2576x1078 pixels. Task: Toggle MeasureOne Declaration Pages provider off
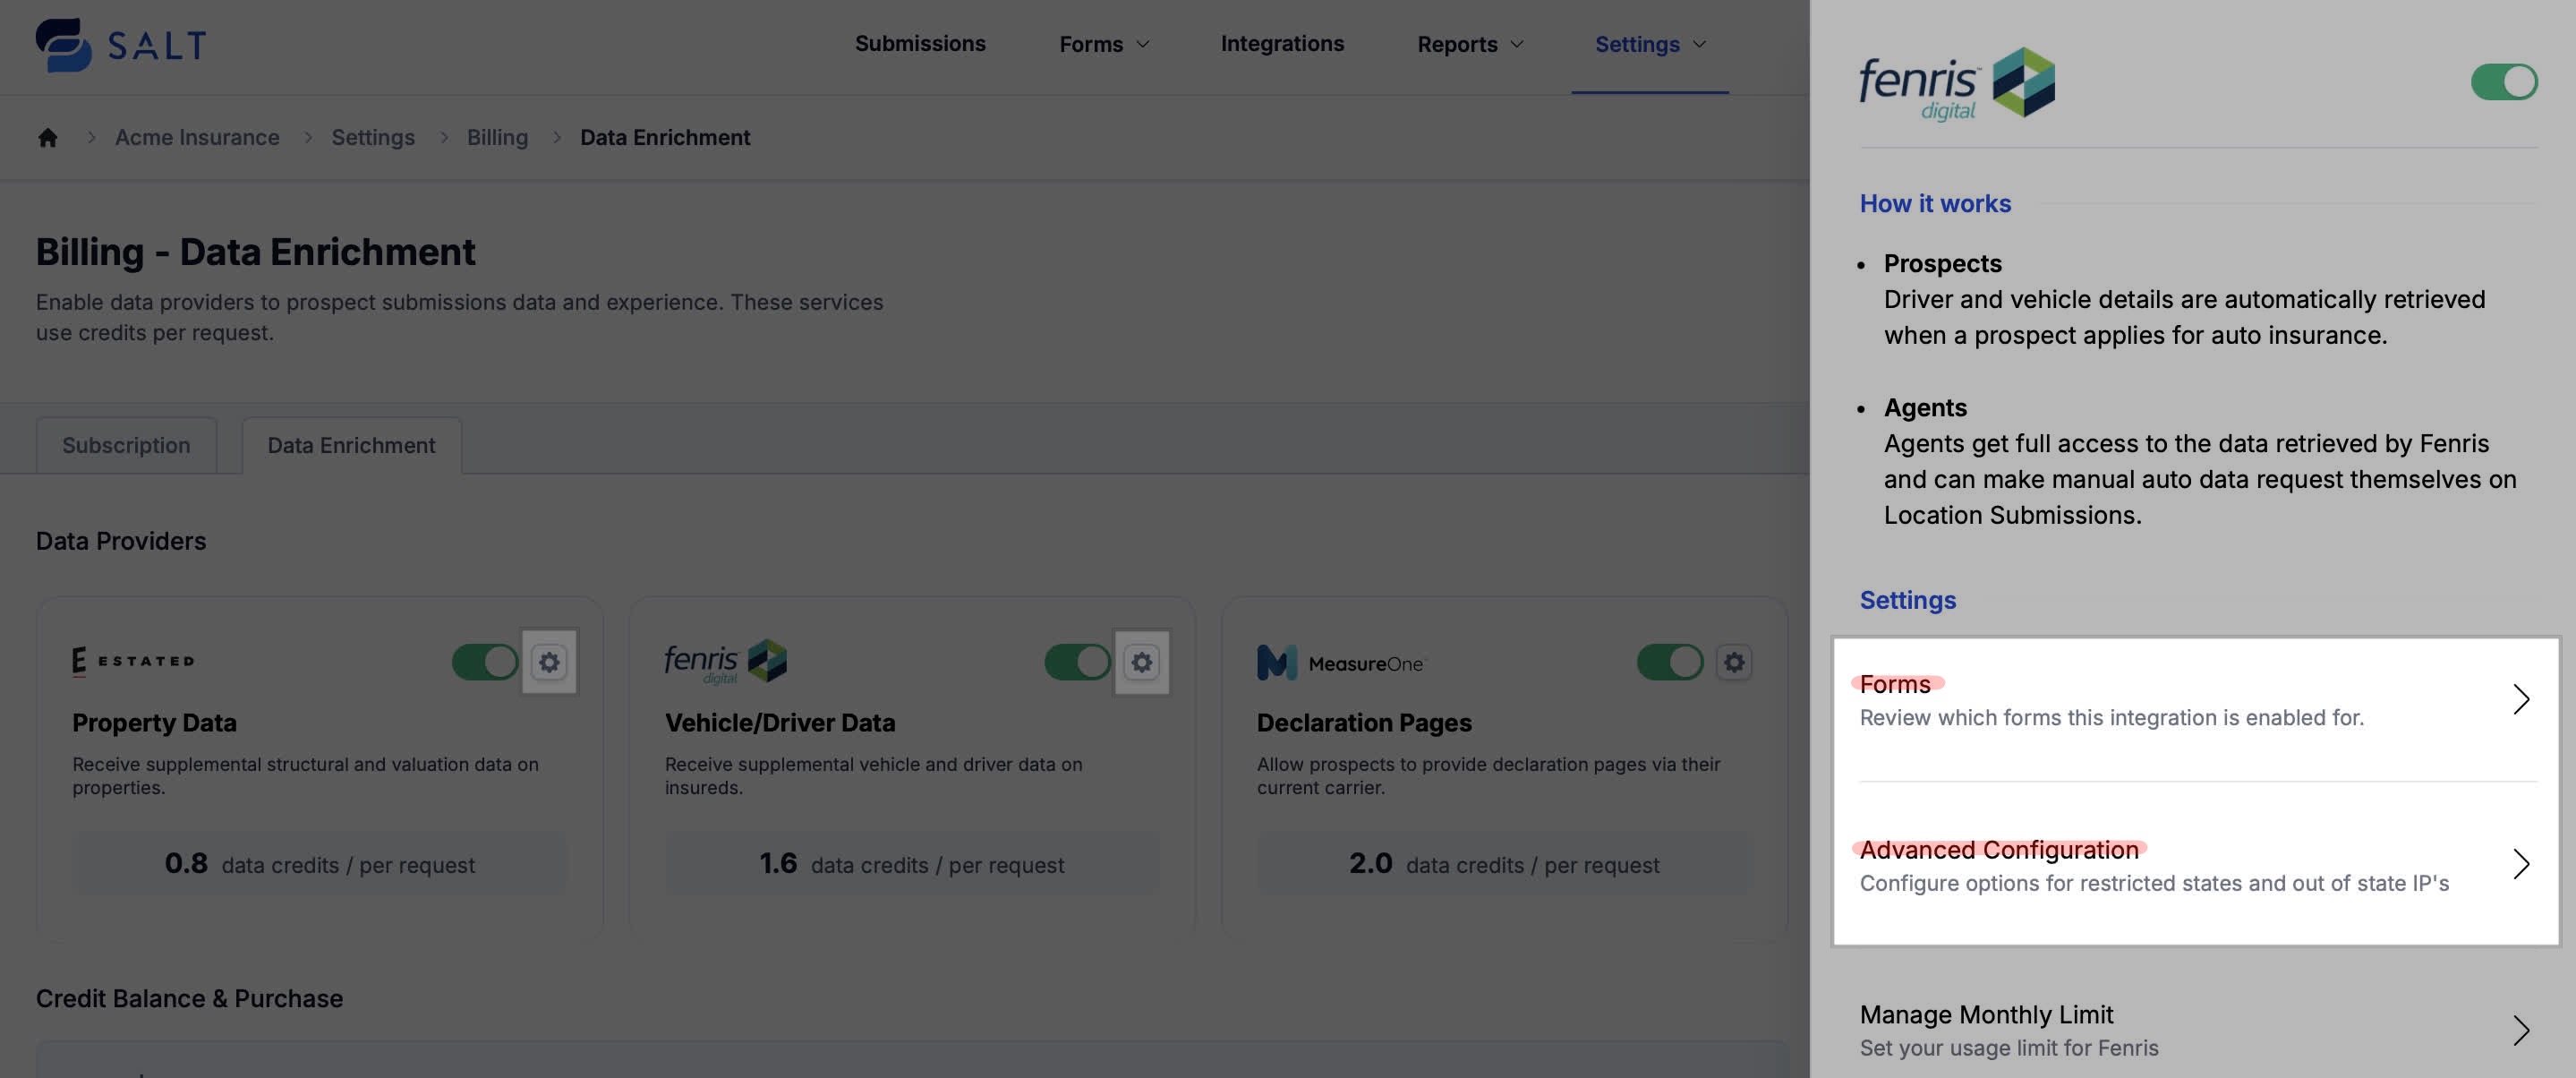point(1669,661)
